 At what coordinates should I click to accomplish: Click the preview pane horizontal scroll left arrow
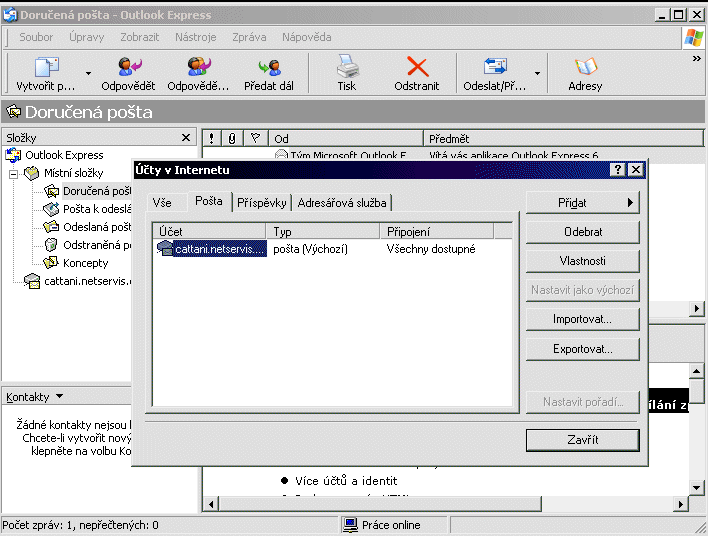click(x=211, y=504)
